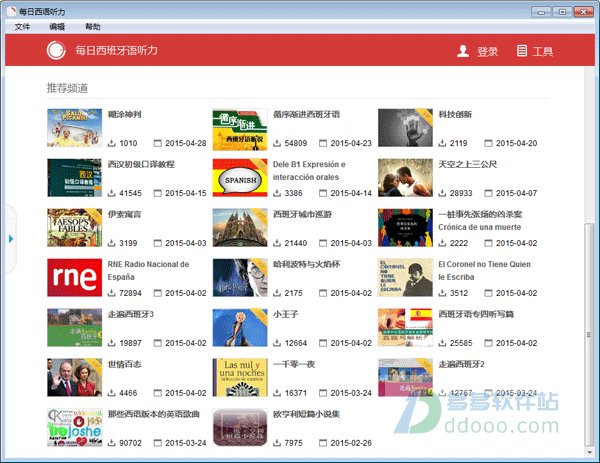Image resolution: width=600 pixels, height=463 pixels.
Task: Click download icon next to 41545
Action: 111,193
